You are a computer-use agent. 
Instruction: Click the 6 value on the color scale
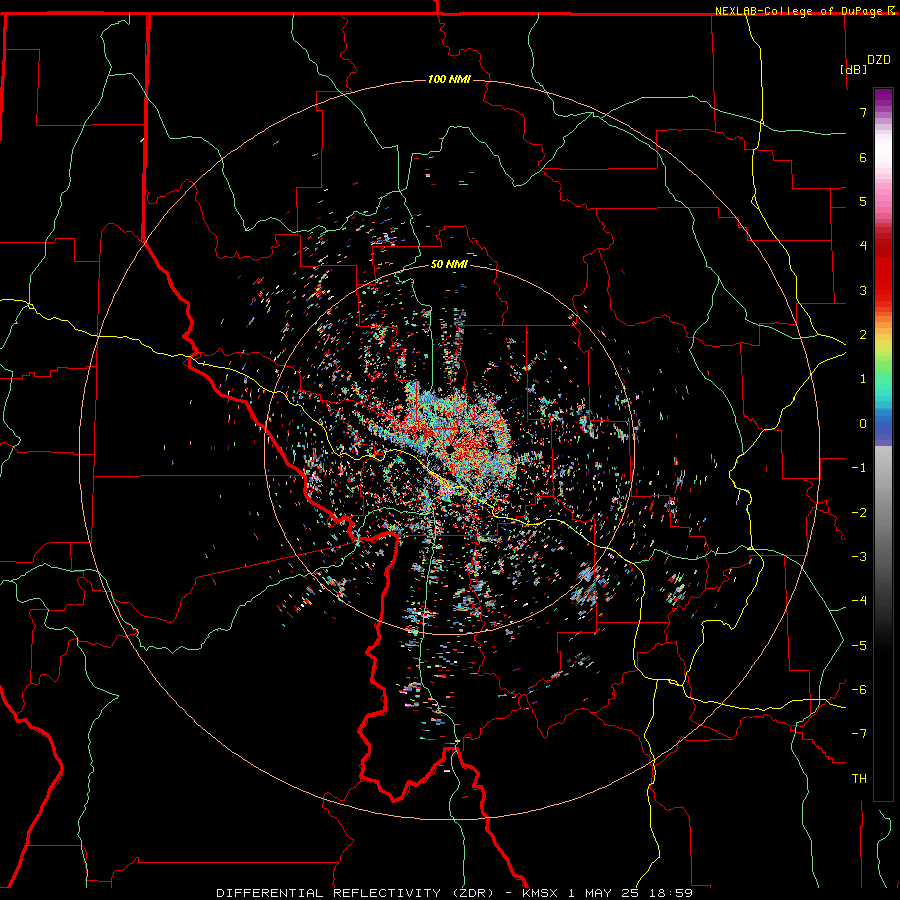[863, 157]
